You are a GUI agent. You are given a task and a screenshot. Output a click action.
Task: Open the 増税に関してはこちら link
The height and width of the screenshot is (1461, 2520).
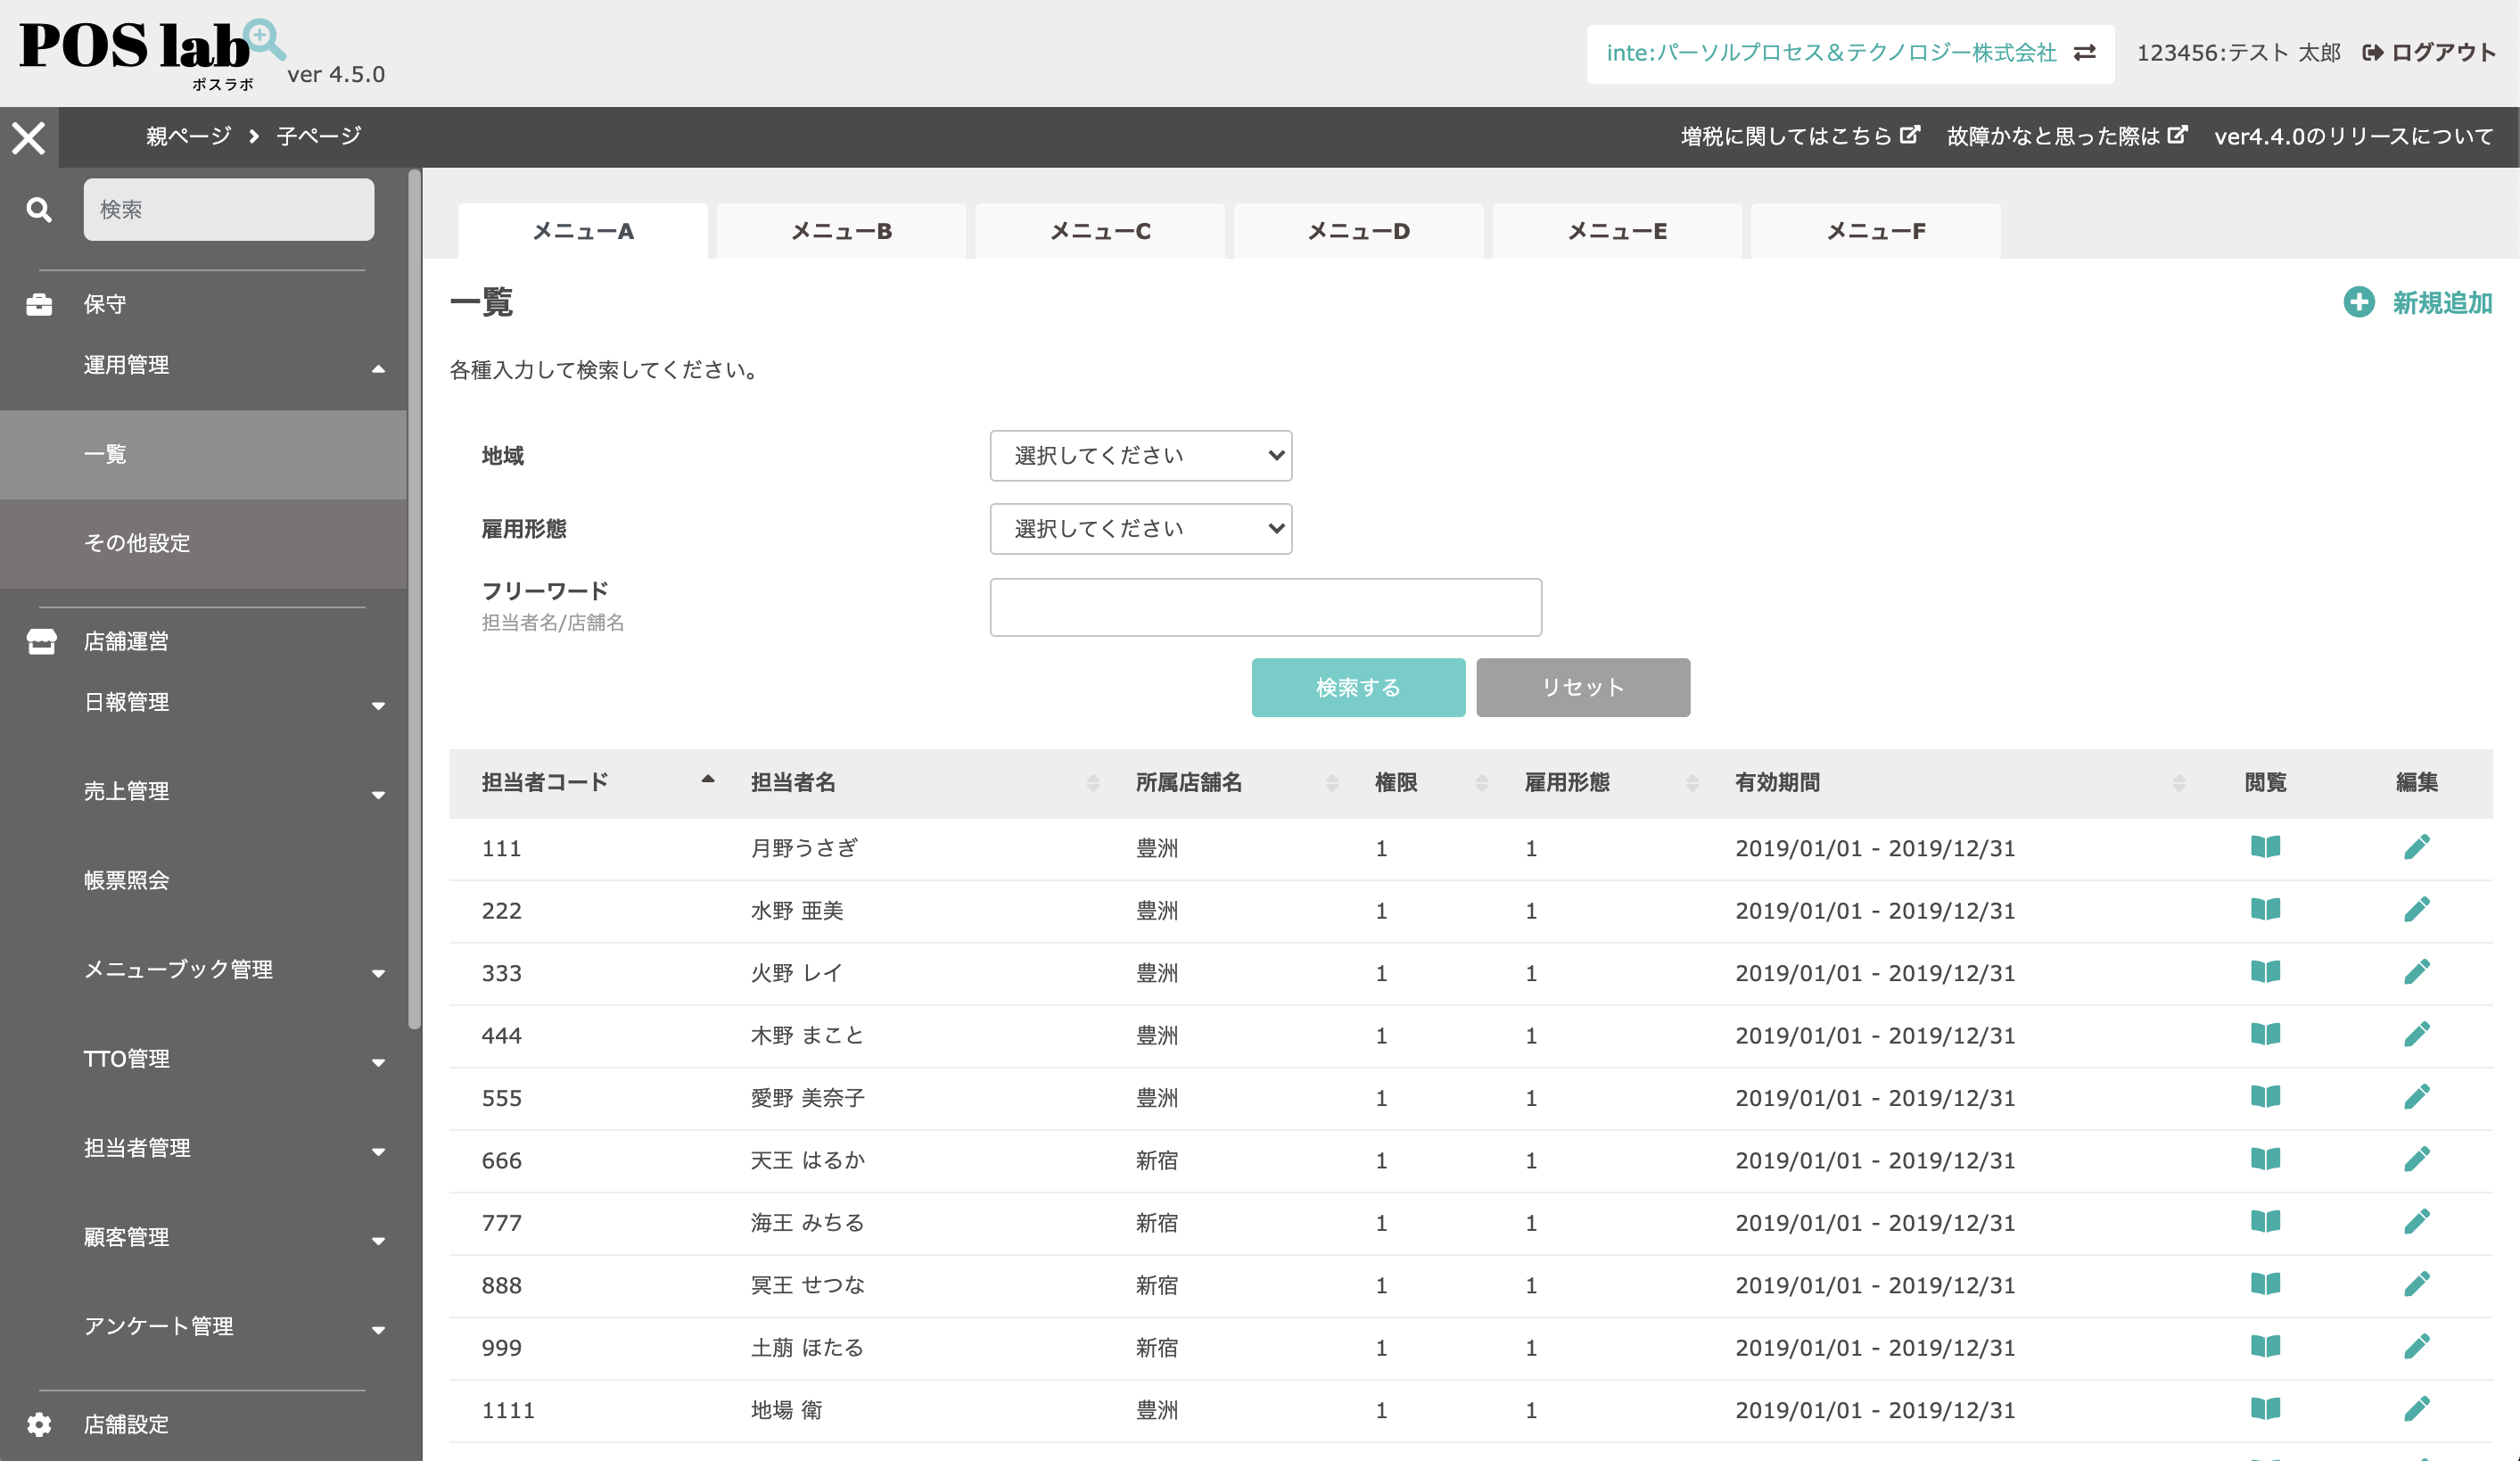[1800, 136]
